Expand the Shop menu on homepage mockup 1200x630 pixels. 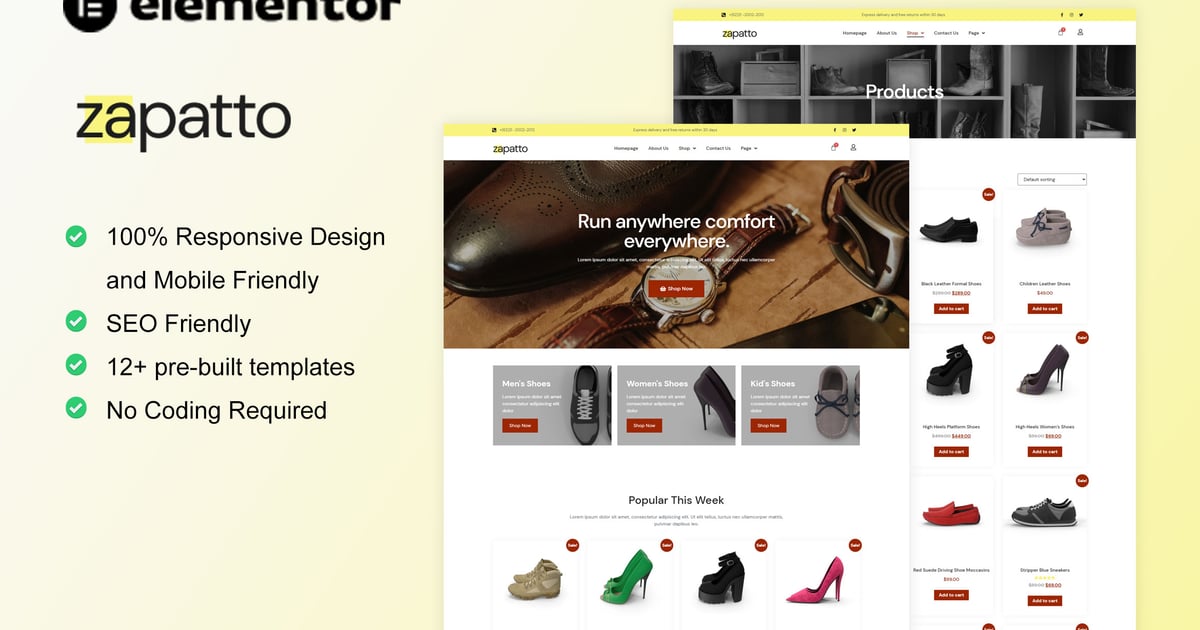pos(687,148)
